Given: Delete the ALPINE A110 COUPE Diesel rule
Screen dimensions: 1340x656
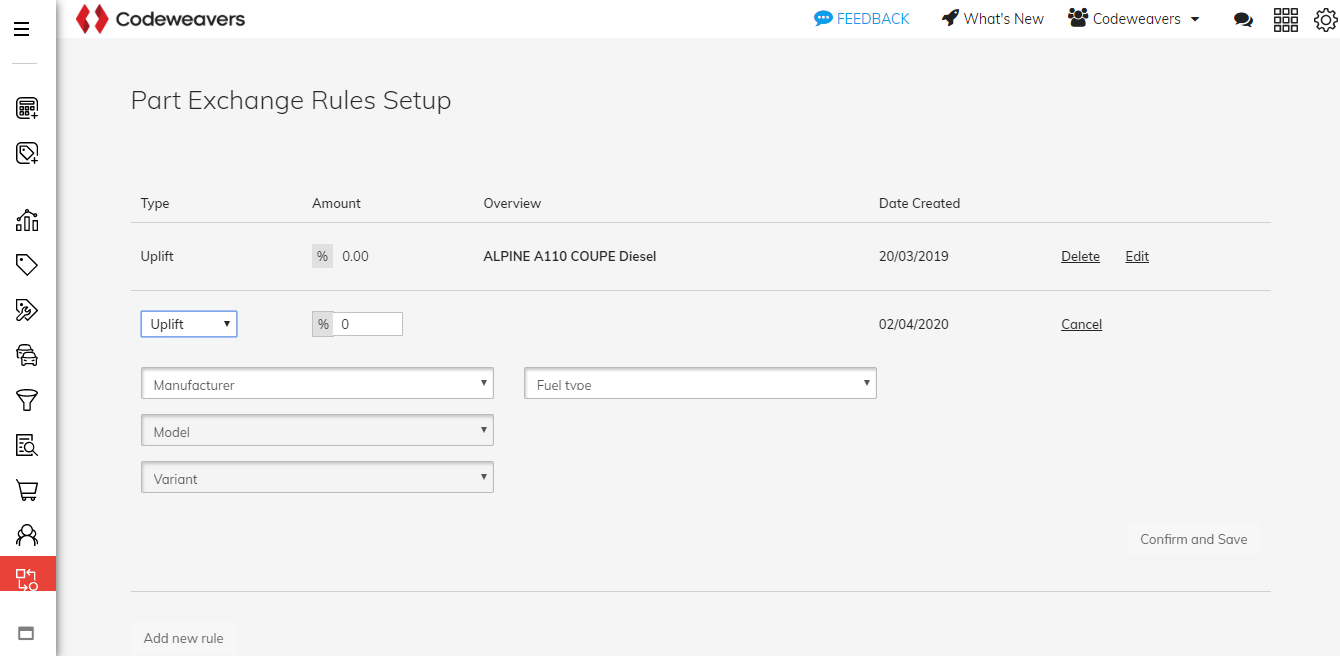Looking at the screenshot, I should pyautogui.click(x=1080, y=257).
